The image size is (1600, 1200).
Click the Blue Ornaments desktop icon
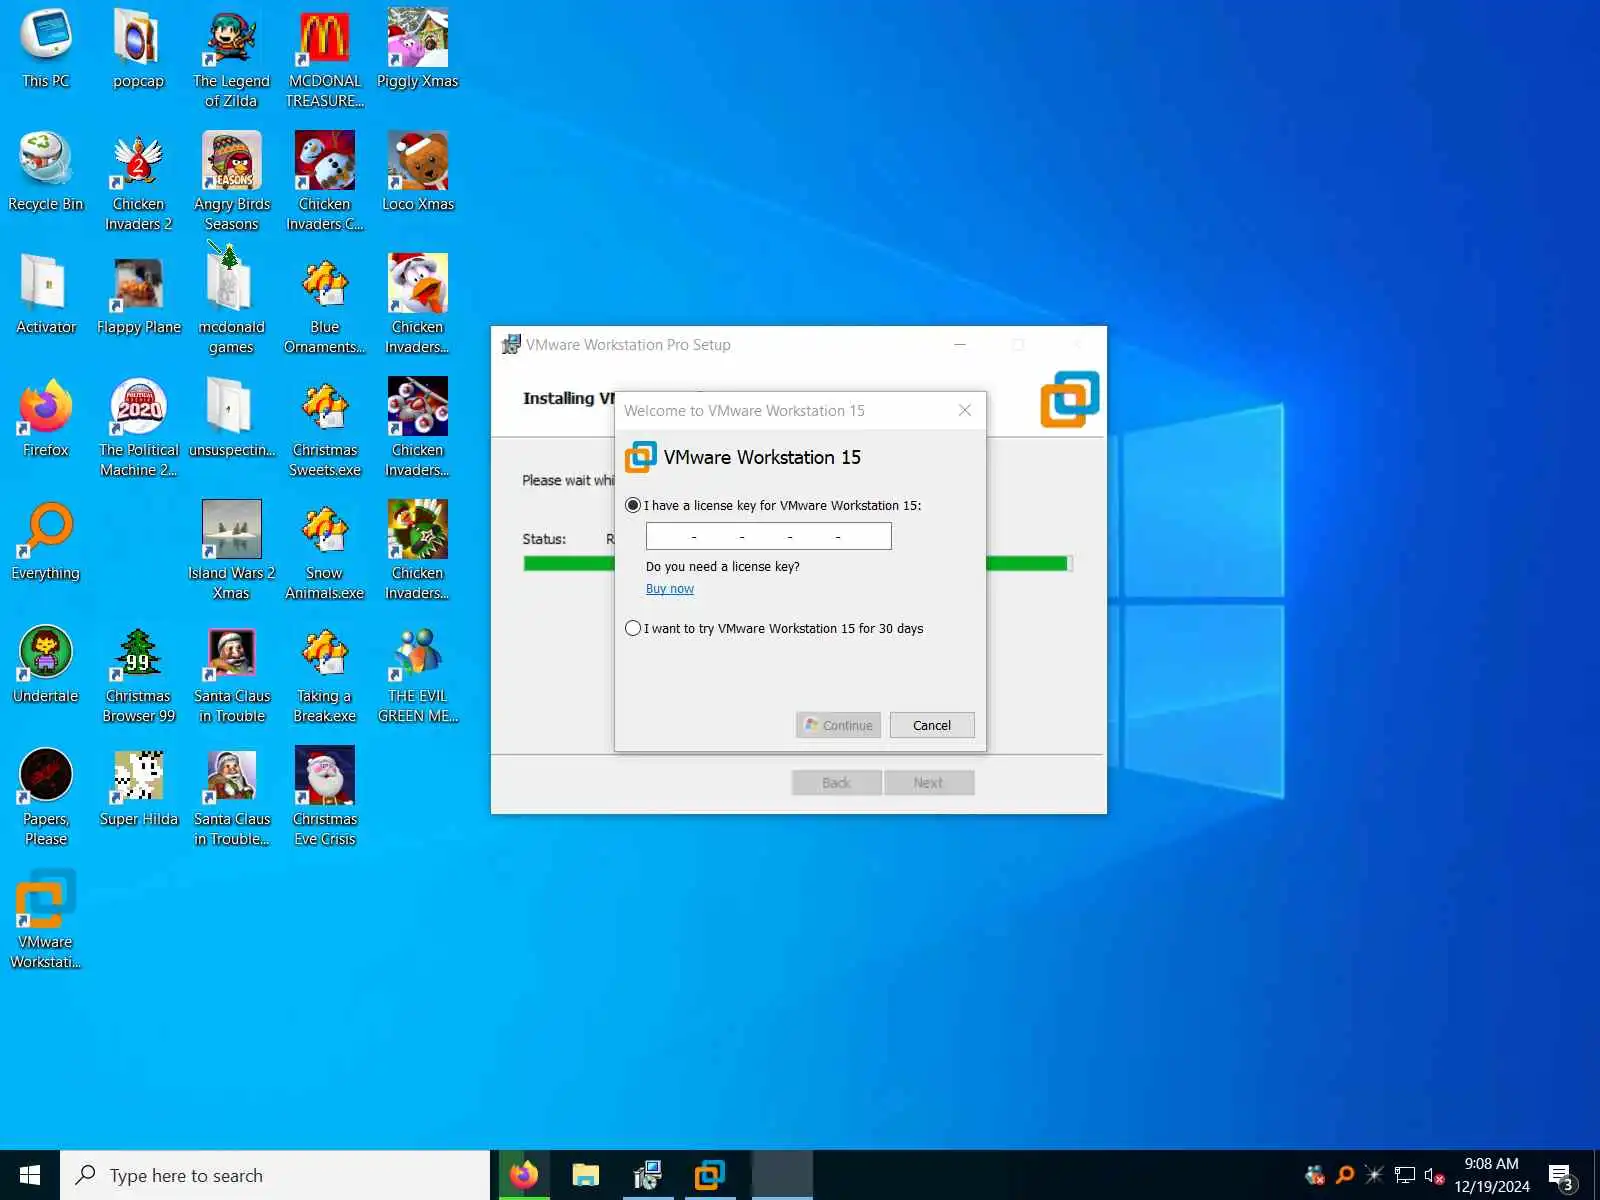click(325, 306)
